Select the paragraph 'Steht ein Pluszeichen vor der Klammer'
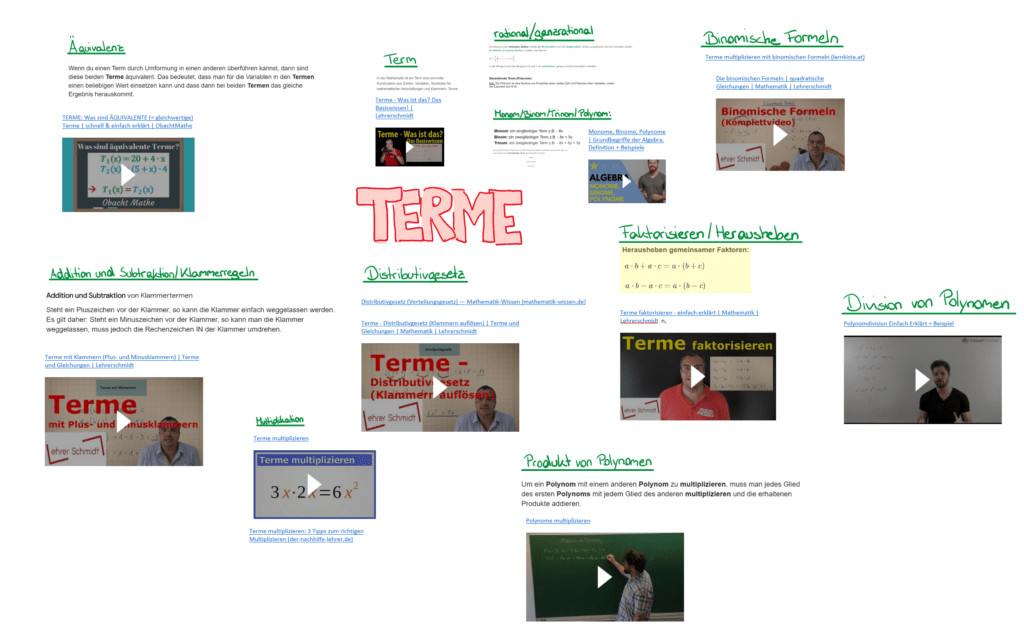This screenshot has width=1024, height=630. coord(190,320)
